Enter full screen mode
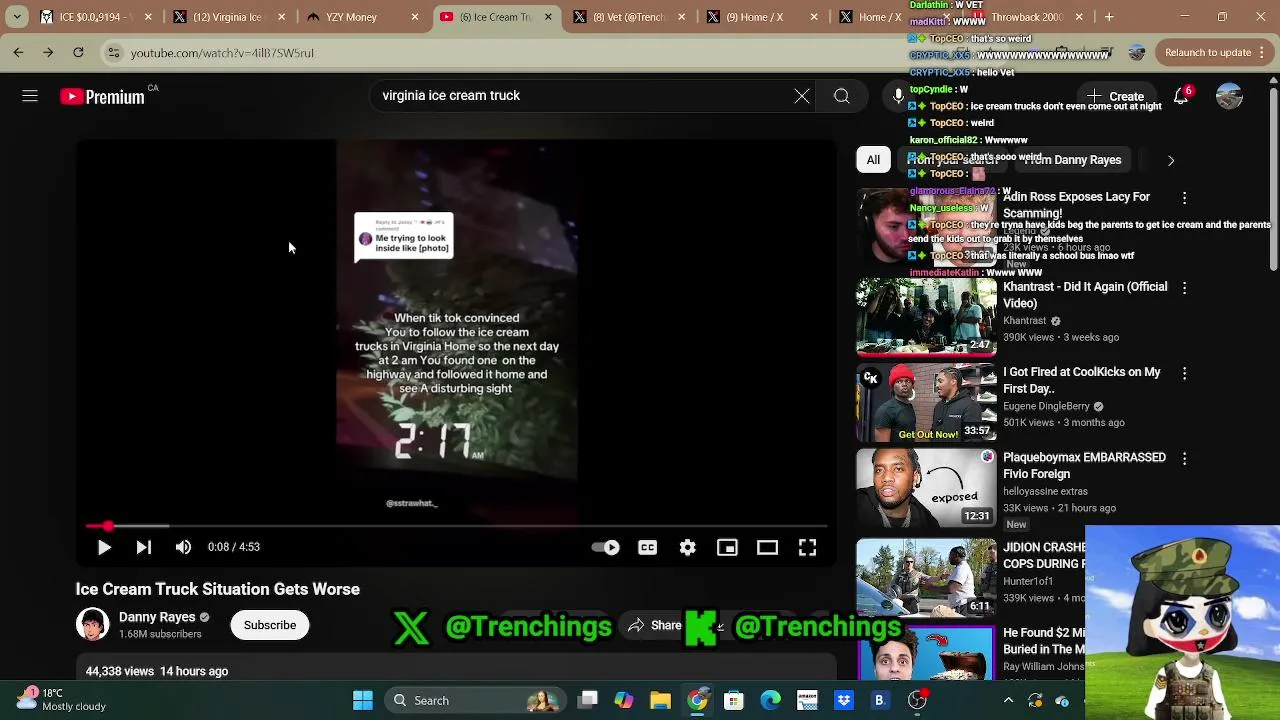The width and height of the screenshot is (1280, 720). click(807, 547)
